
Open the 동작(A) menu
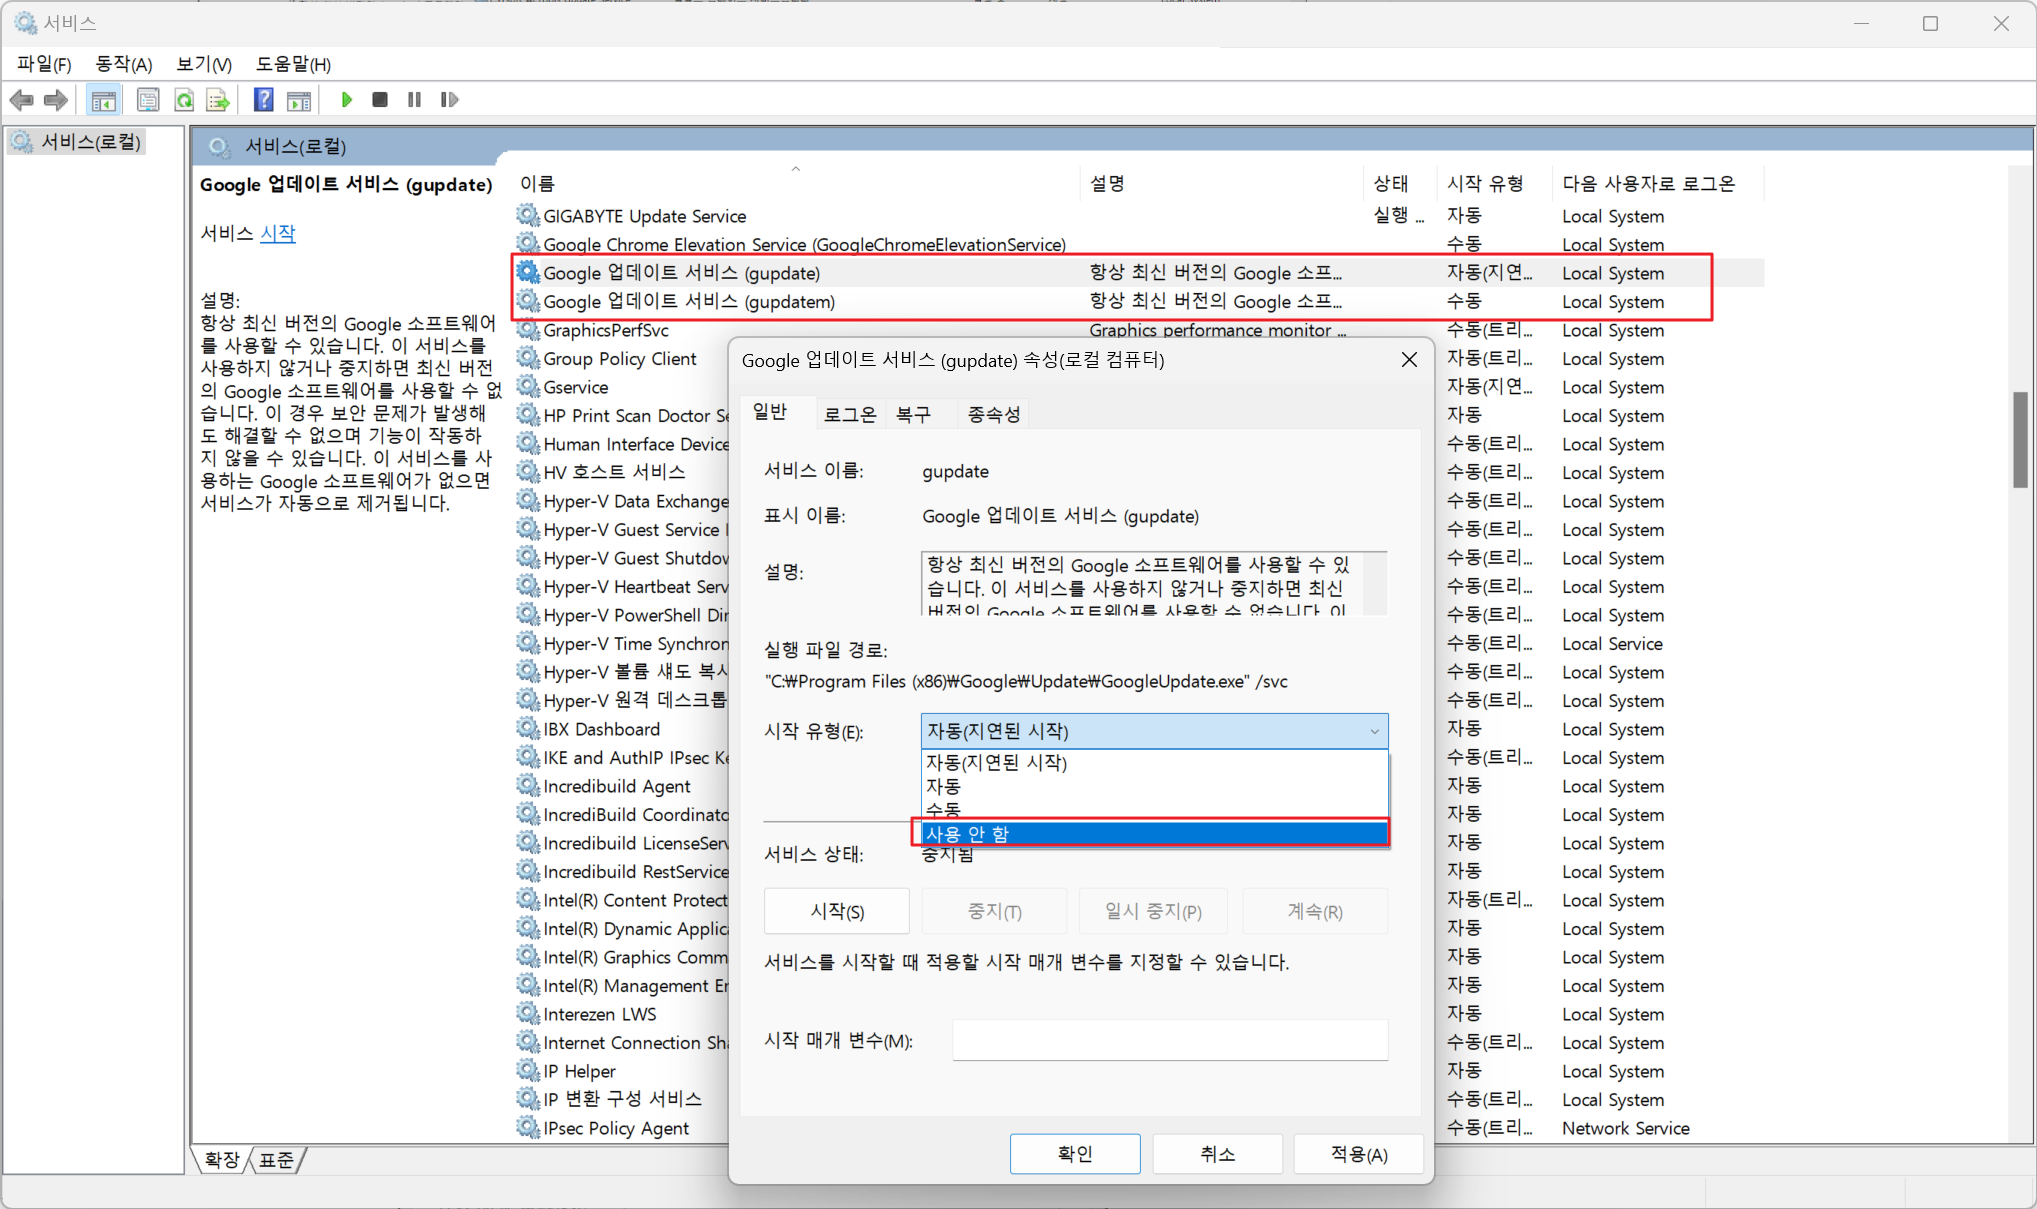[x=123, y=64]
